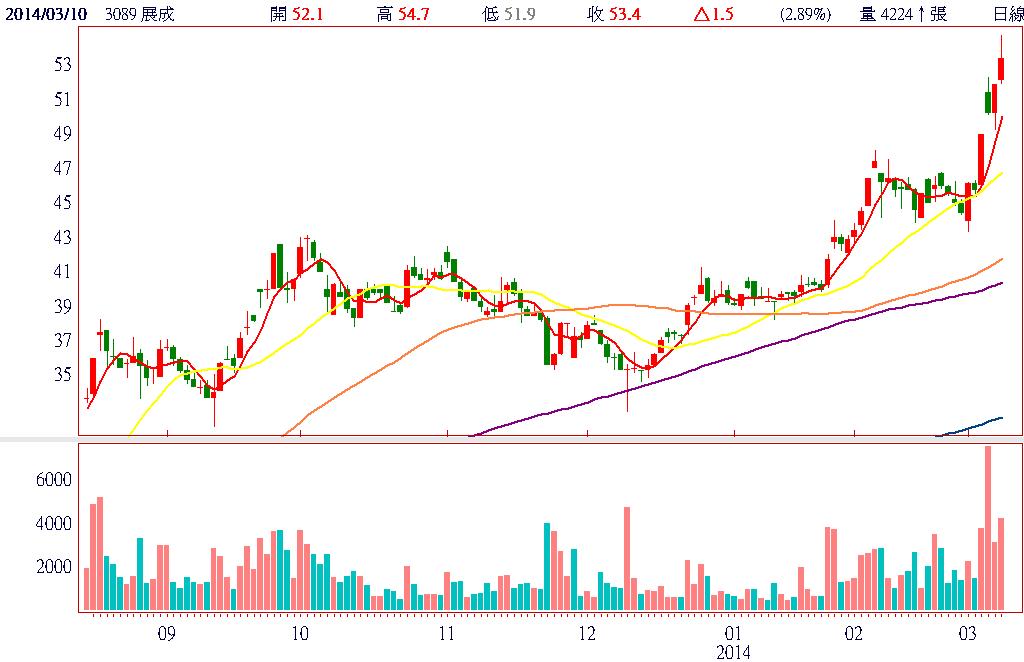Click the opening price value 52.1

[305, 14]
